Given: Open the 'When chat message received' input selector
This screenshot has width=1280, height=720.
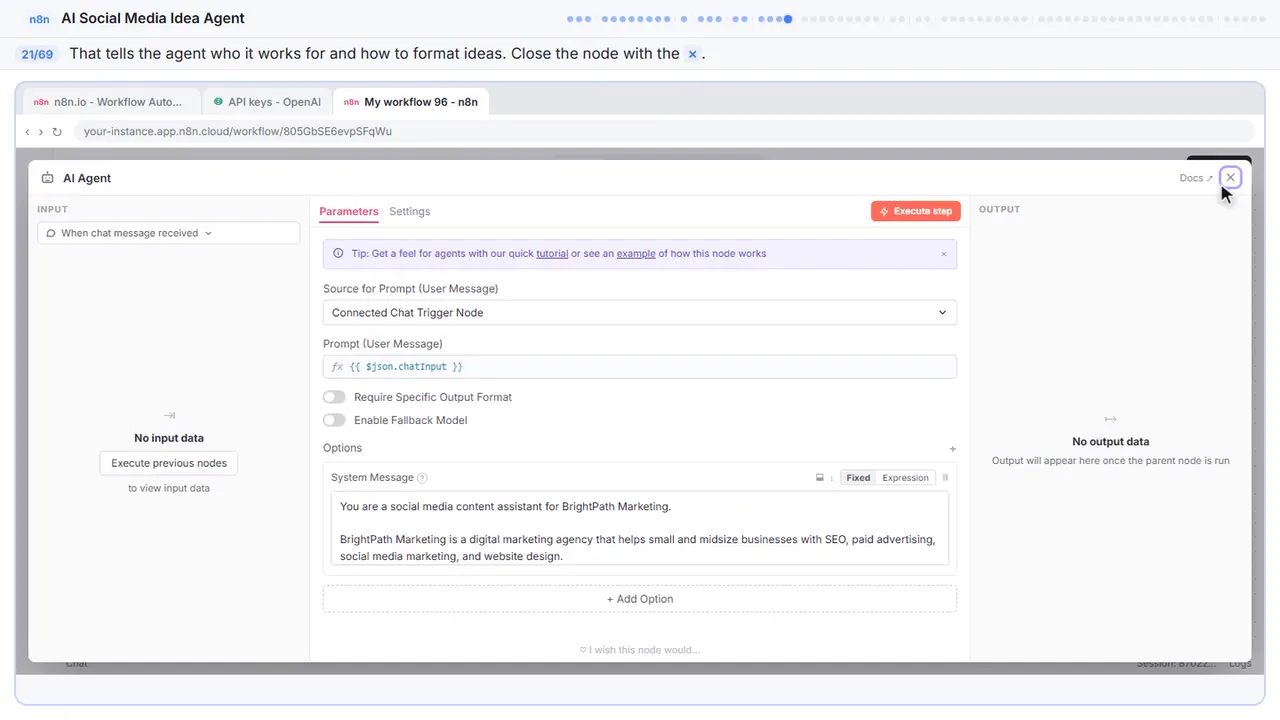Looking at the screenshot, I should coord(169,233).
